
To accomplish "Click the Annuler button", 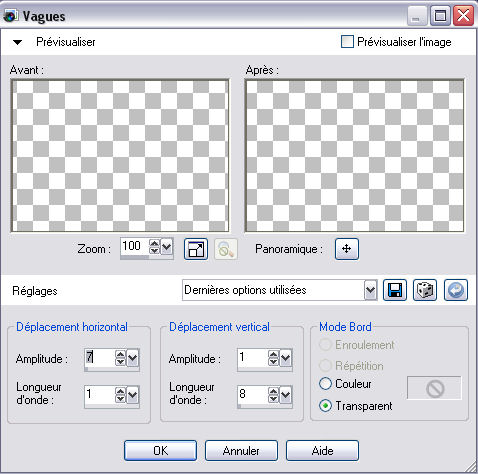I will tap(241, 451).
